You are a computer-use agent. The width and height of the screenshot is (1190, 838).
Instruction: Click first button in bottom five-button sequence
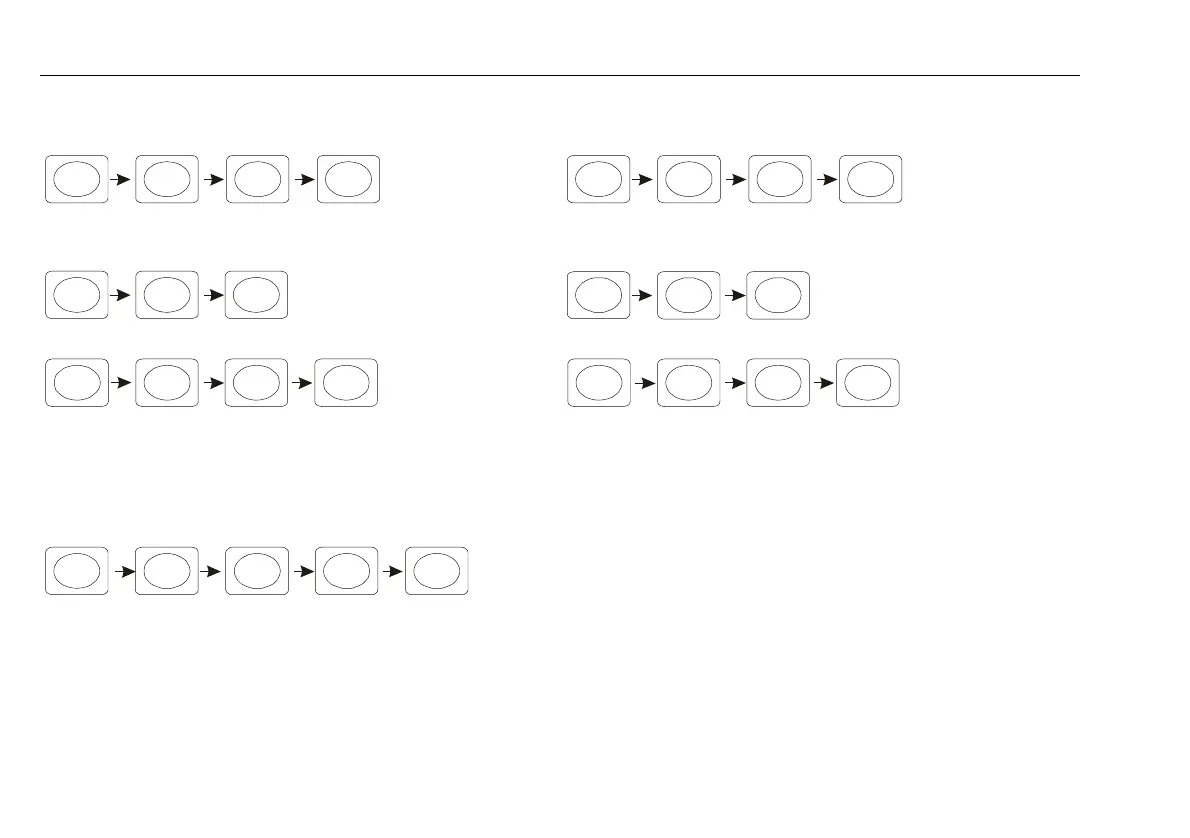point(76,572)
